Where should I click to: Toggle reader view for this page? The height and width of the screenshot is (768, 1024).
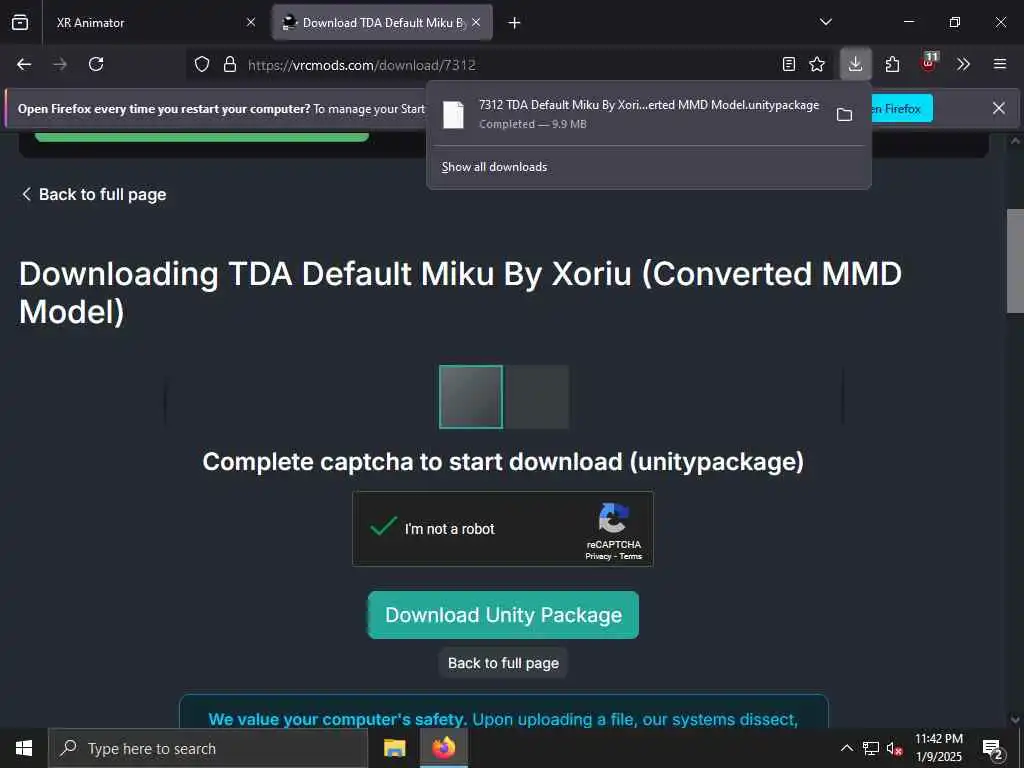point(789,64)
